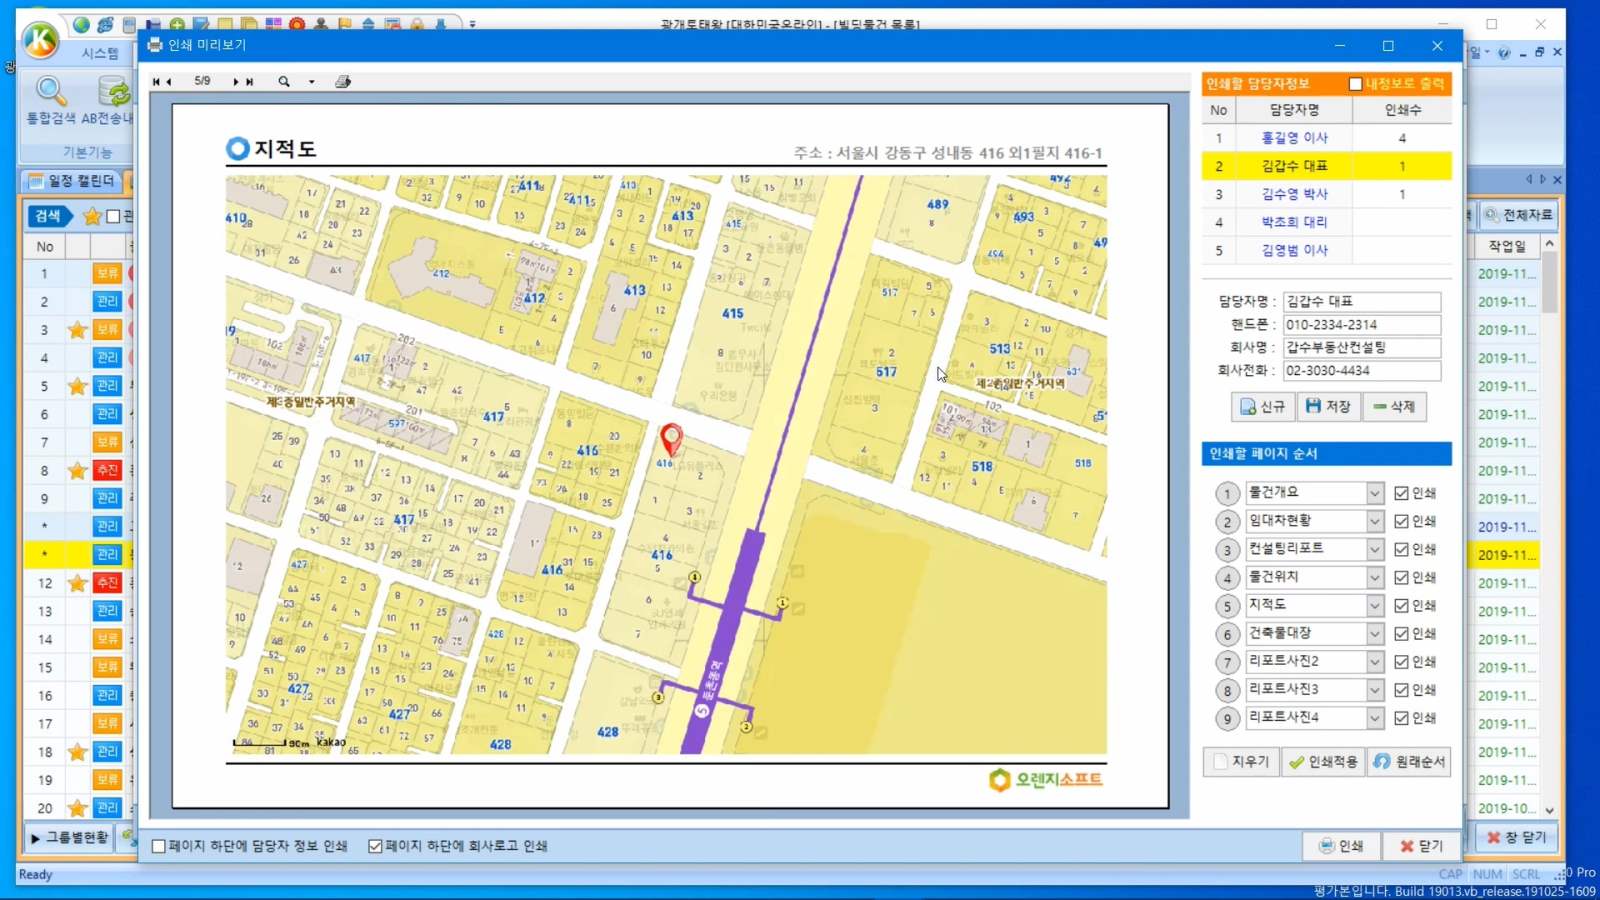
Task: Open the 시스템 ribbon tab
Action: pos(100,53)
